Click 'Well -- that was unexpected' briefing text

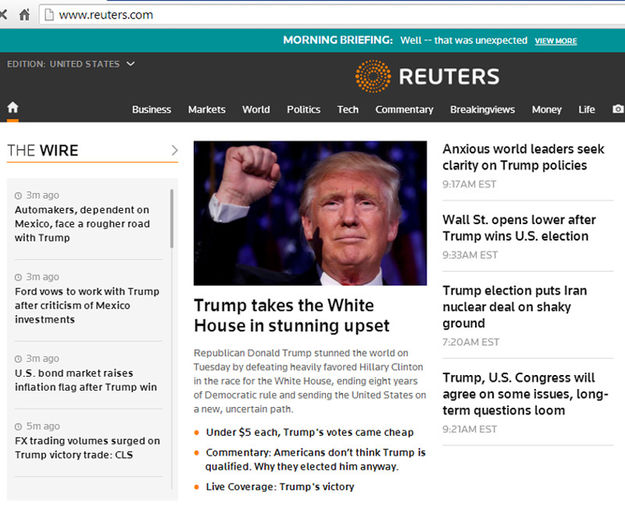[x=464, y=40]
